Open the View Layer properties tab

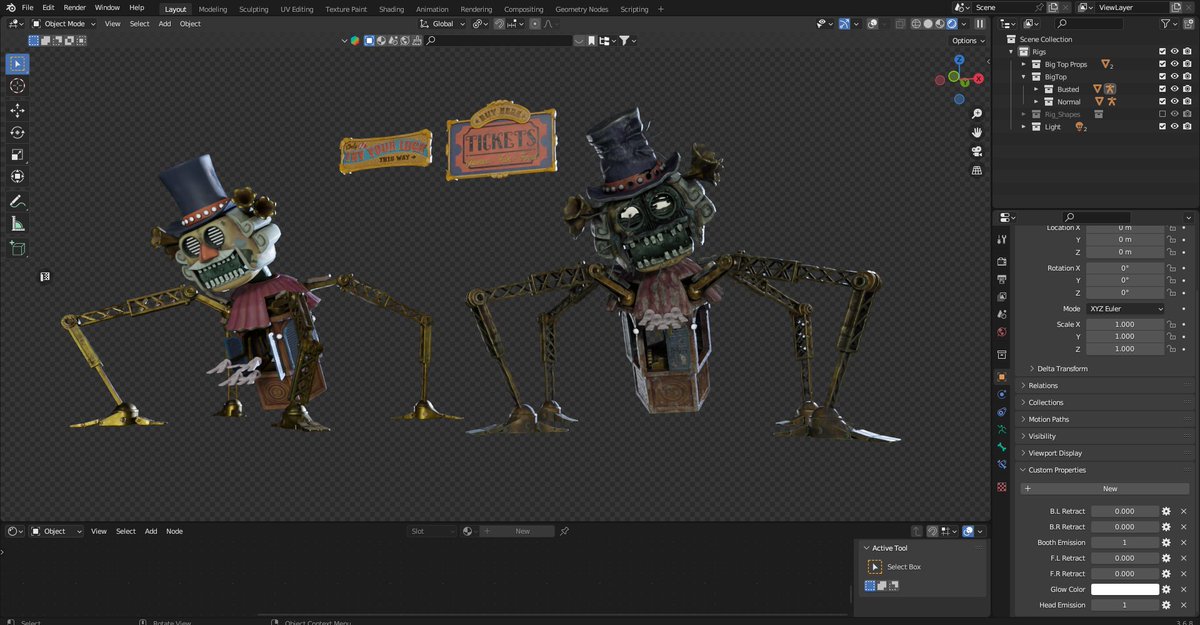point(1002,297)
